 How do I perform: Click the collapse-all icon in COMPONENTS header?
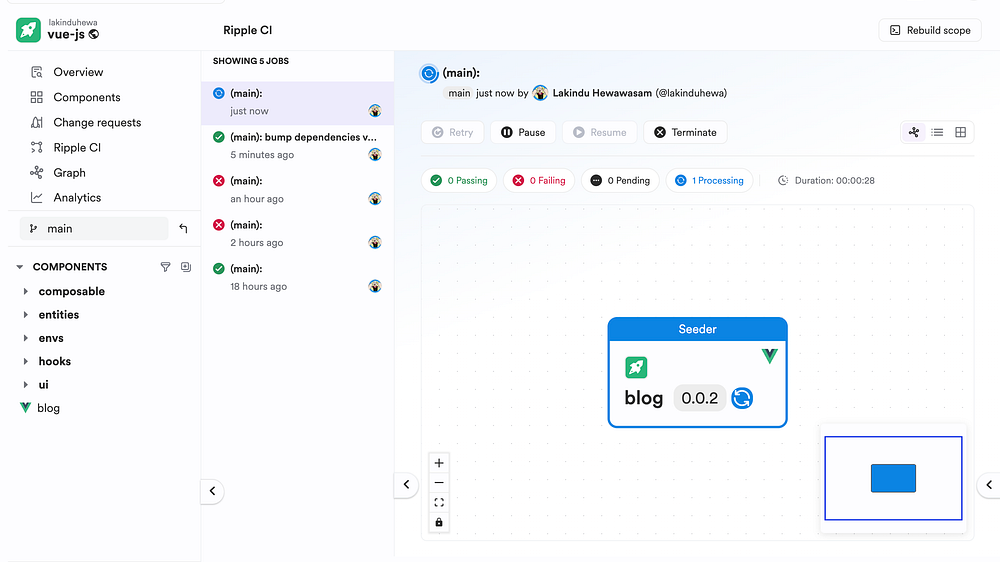186,267
